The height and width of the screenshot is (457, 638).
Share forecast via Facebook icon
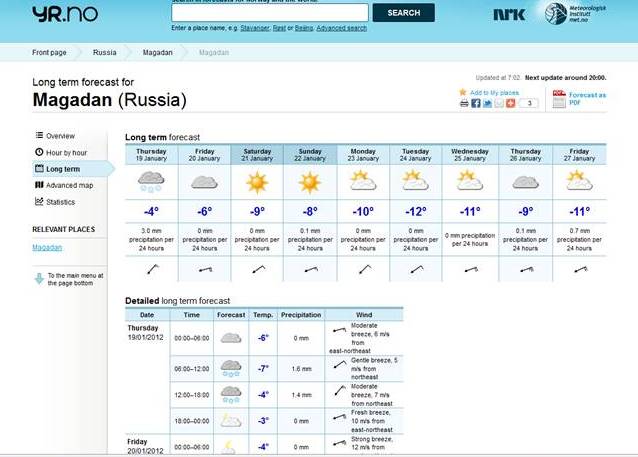[x=476, y=103]
